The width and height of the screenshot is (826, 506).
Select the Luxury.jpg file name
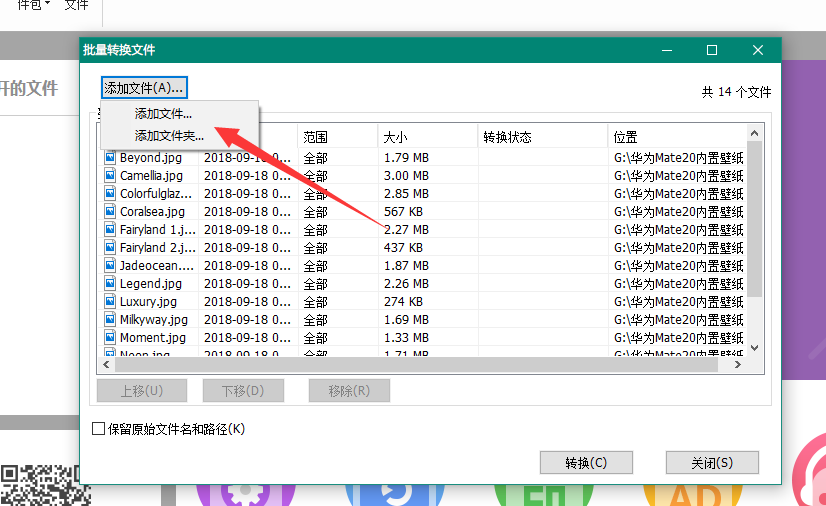(148, 301)
